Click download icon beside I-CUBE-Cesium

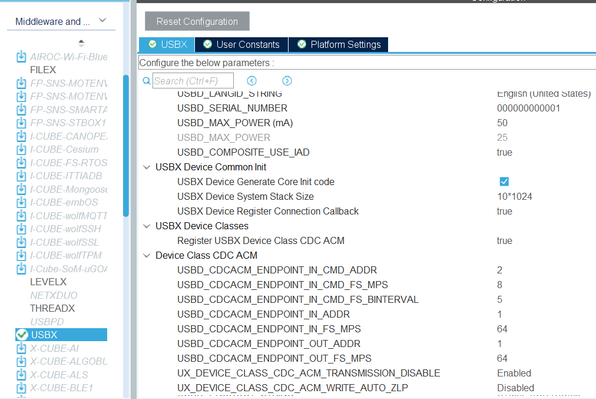21,149
